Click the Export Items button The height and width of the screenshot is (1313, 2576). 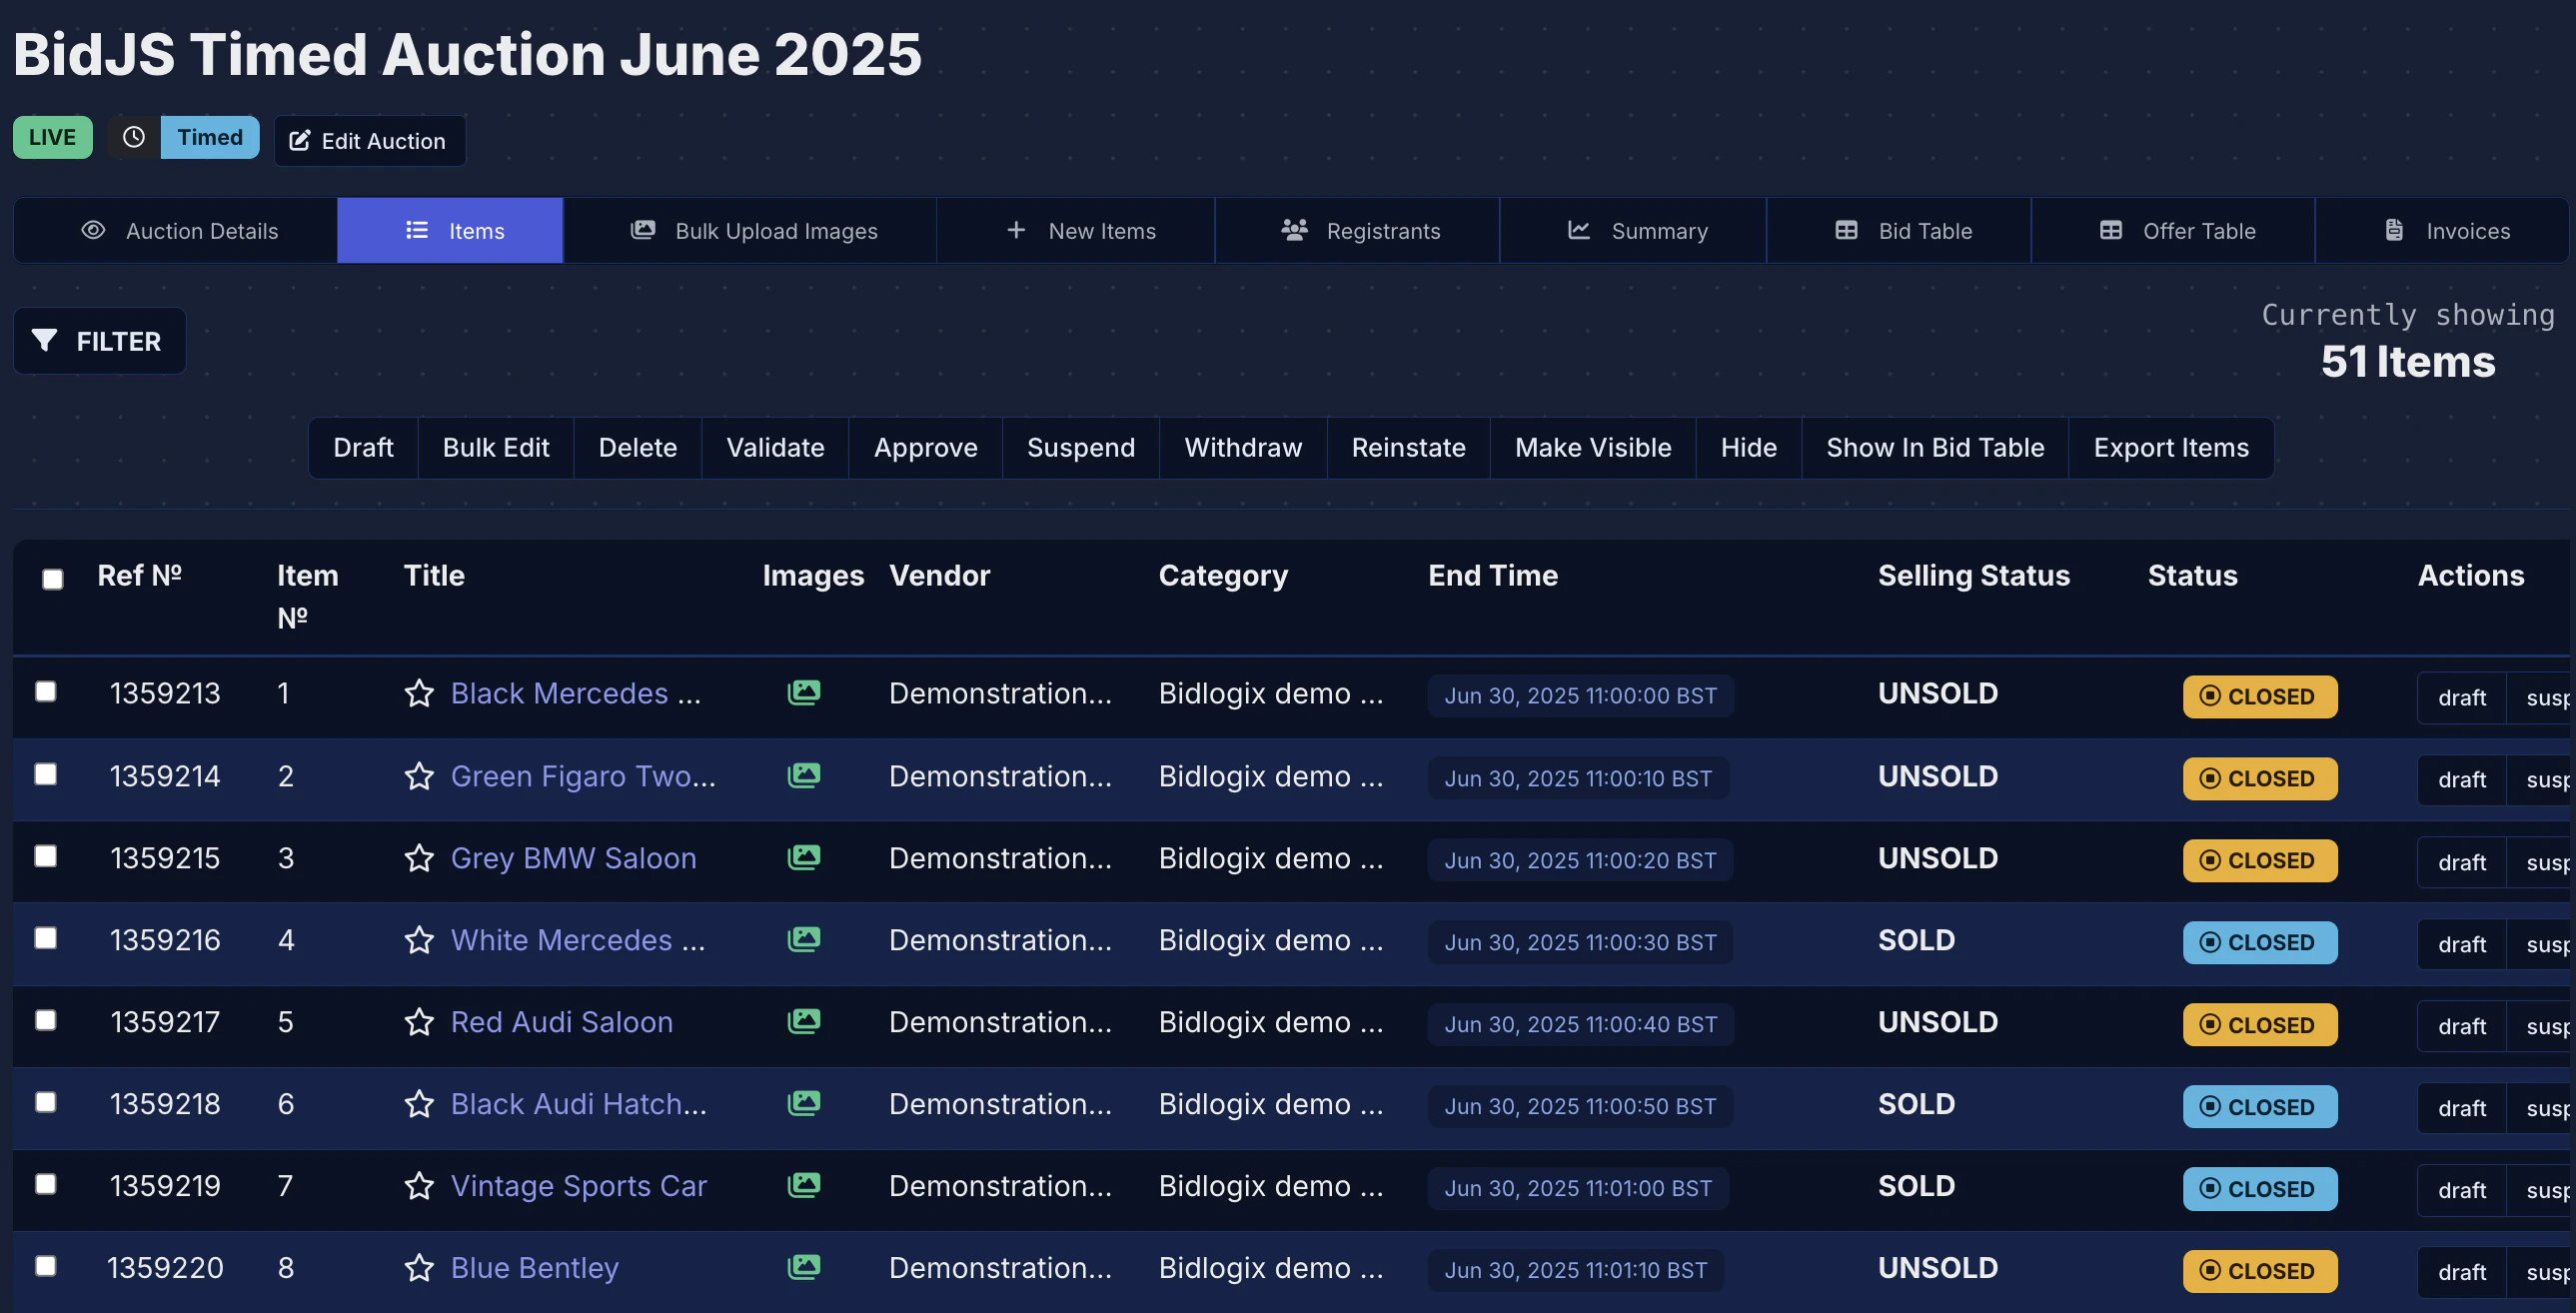tap(2171, 447)
